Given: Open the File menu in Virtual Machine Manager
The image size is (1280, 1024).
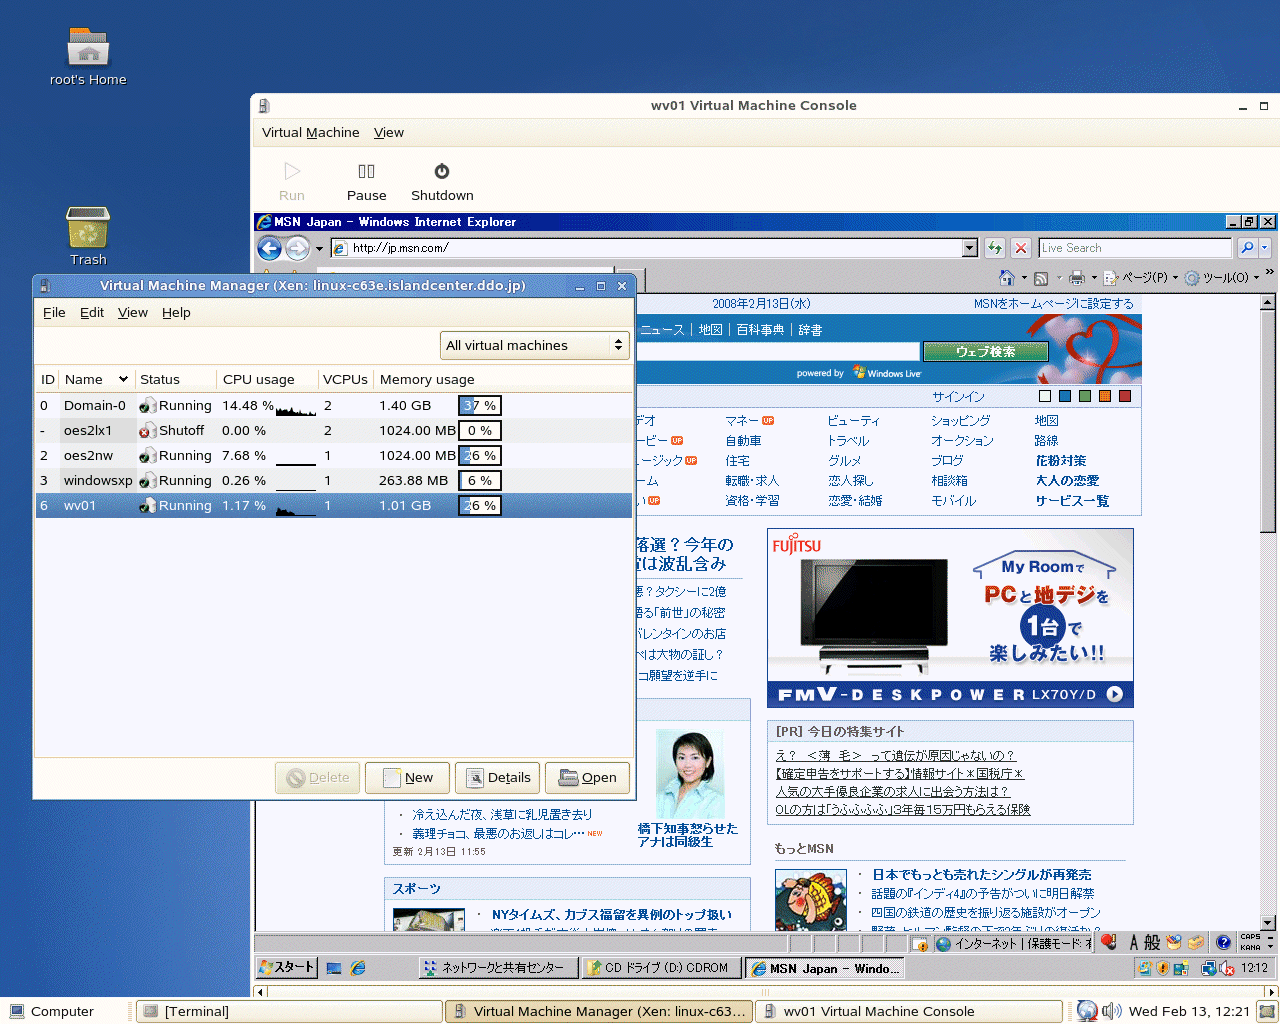Looking at the screenshot, I should pyautogui.click(x=54, y=313).
